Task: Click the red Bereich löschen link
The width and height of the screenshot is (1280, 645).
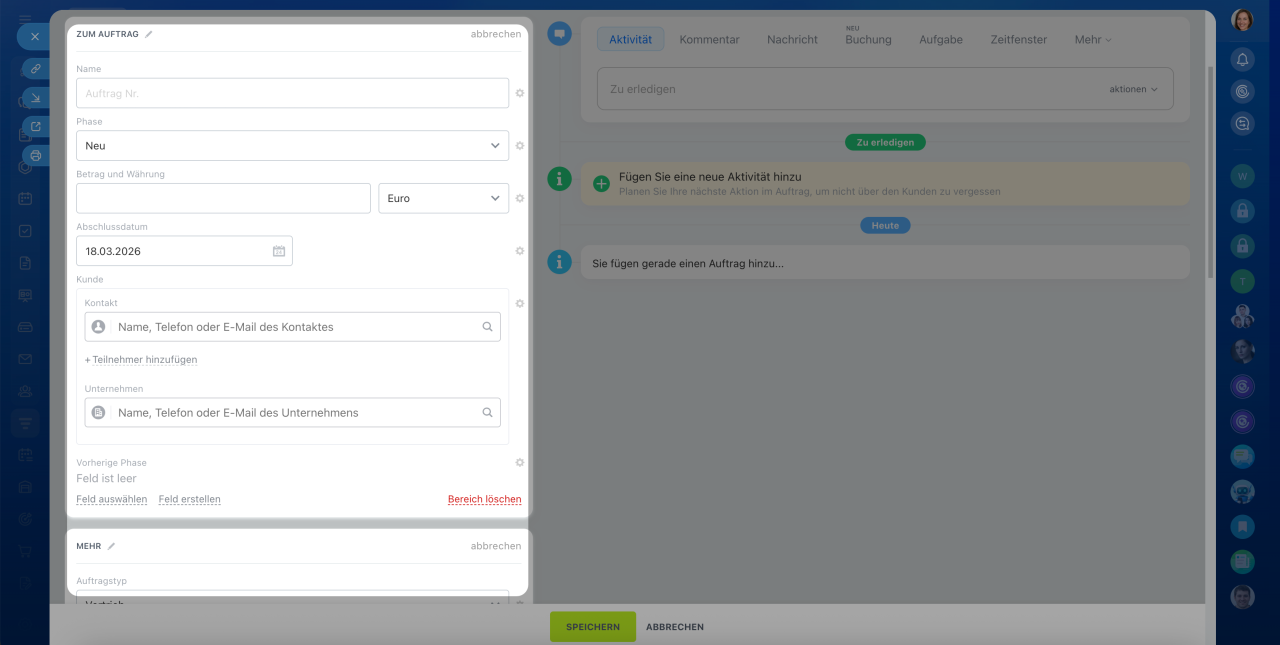Action: [x=485, y=499]
